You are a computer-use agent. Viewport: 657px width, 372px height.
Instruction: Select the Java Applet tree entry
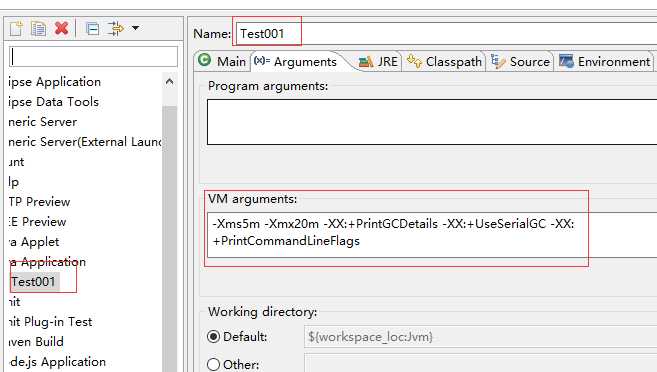click(x=34, y=242)
